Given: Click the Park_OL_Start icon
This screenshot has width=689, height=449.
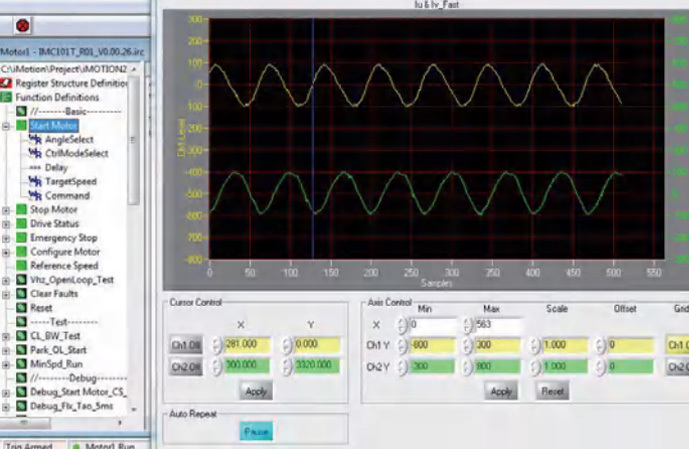Looking at the screenshot, I should pos(22,350).
